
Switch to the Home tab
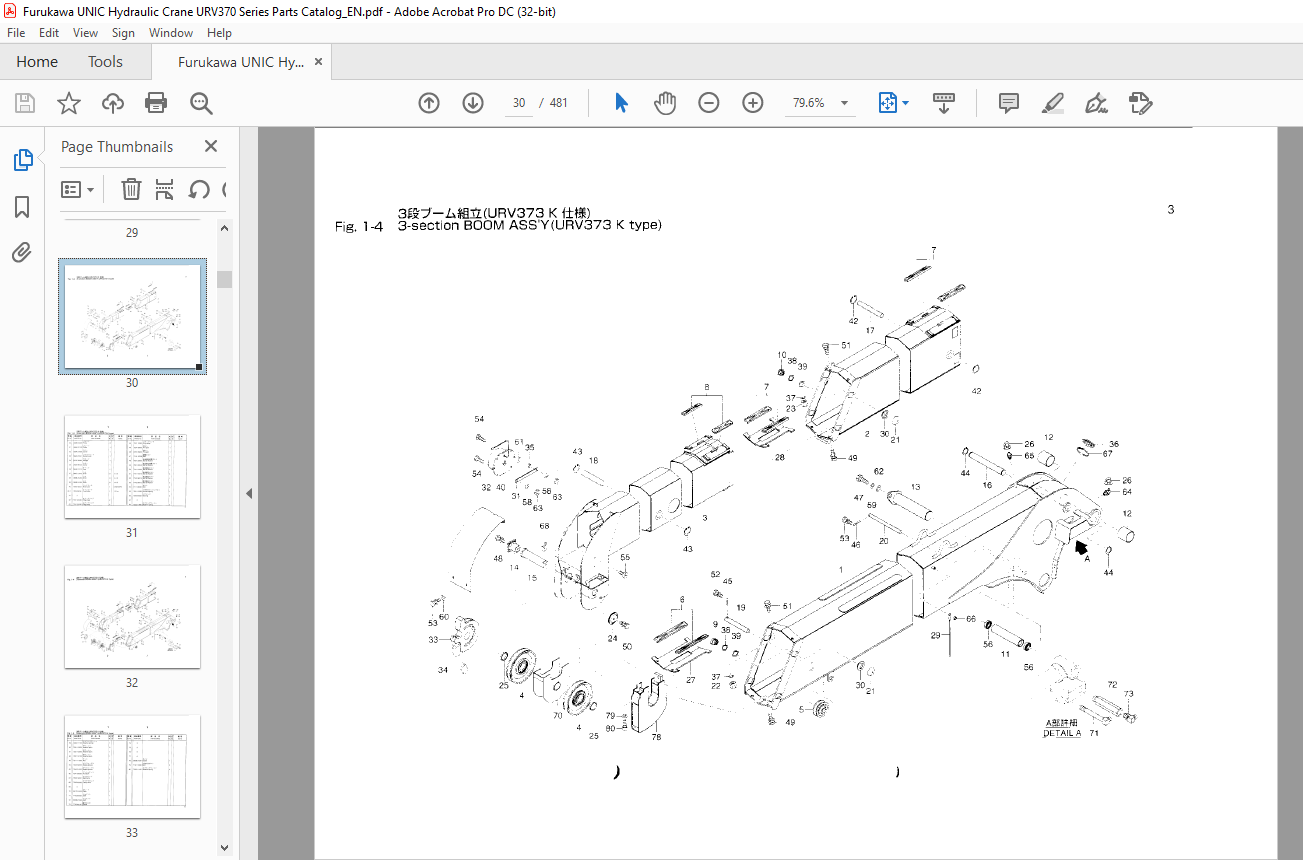(37, 62)
